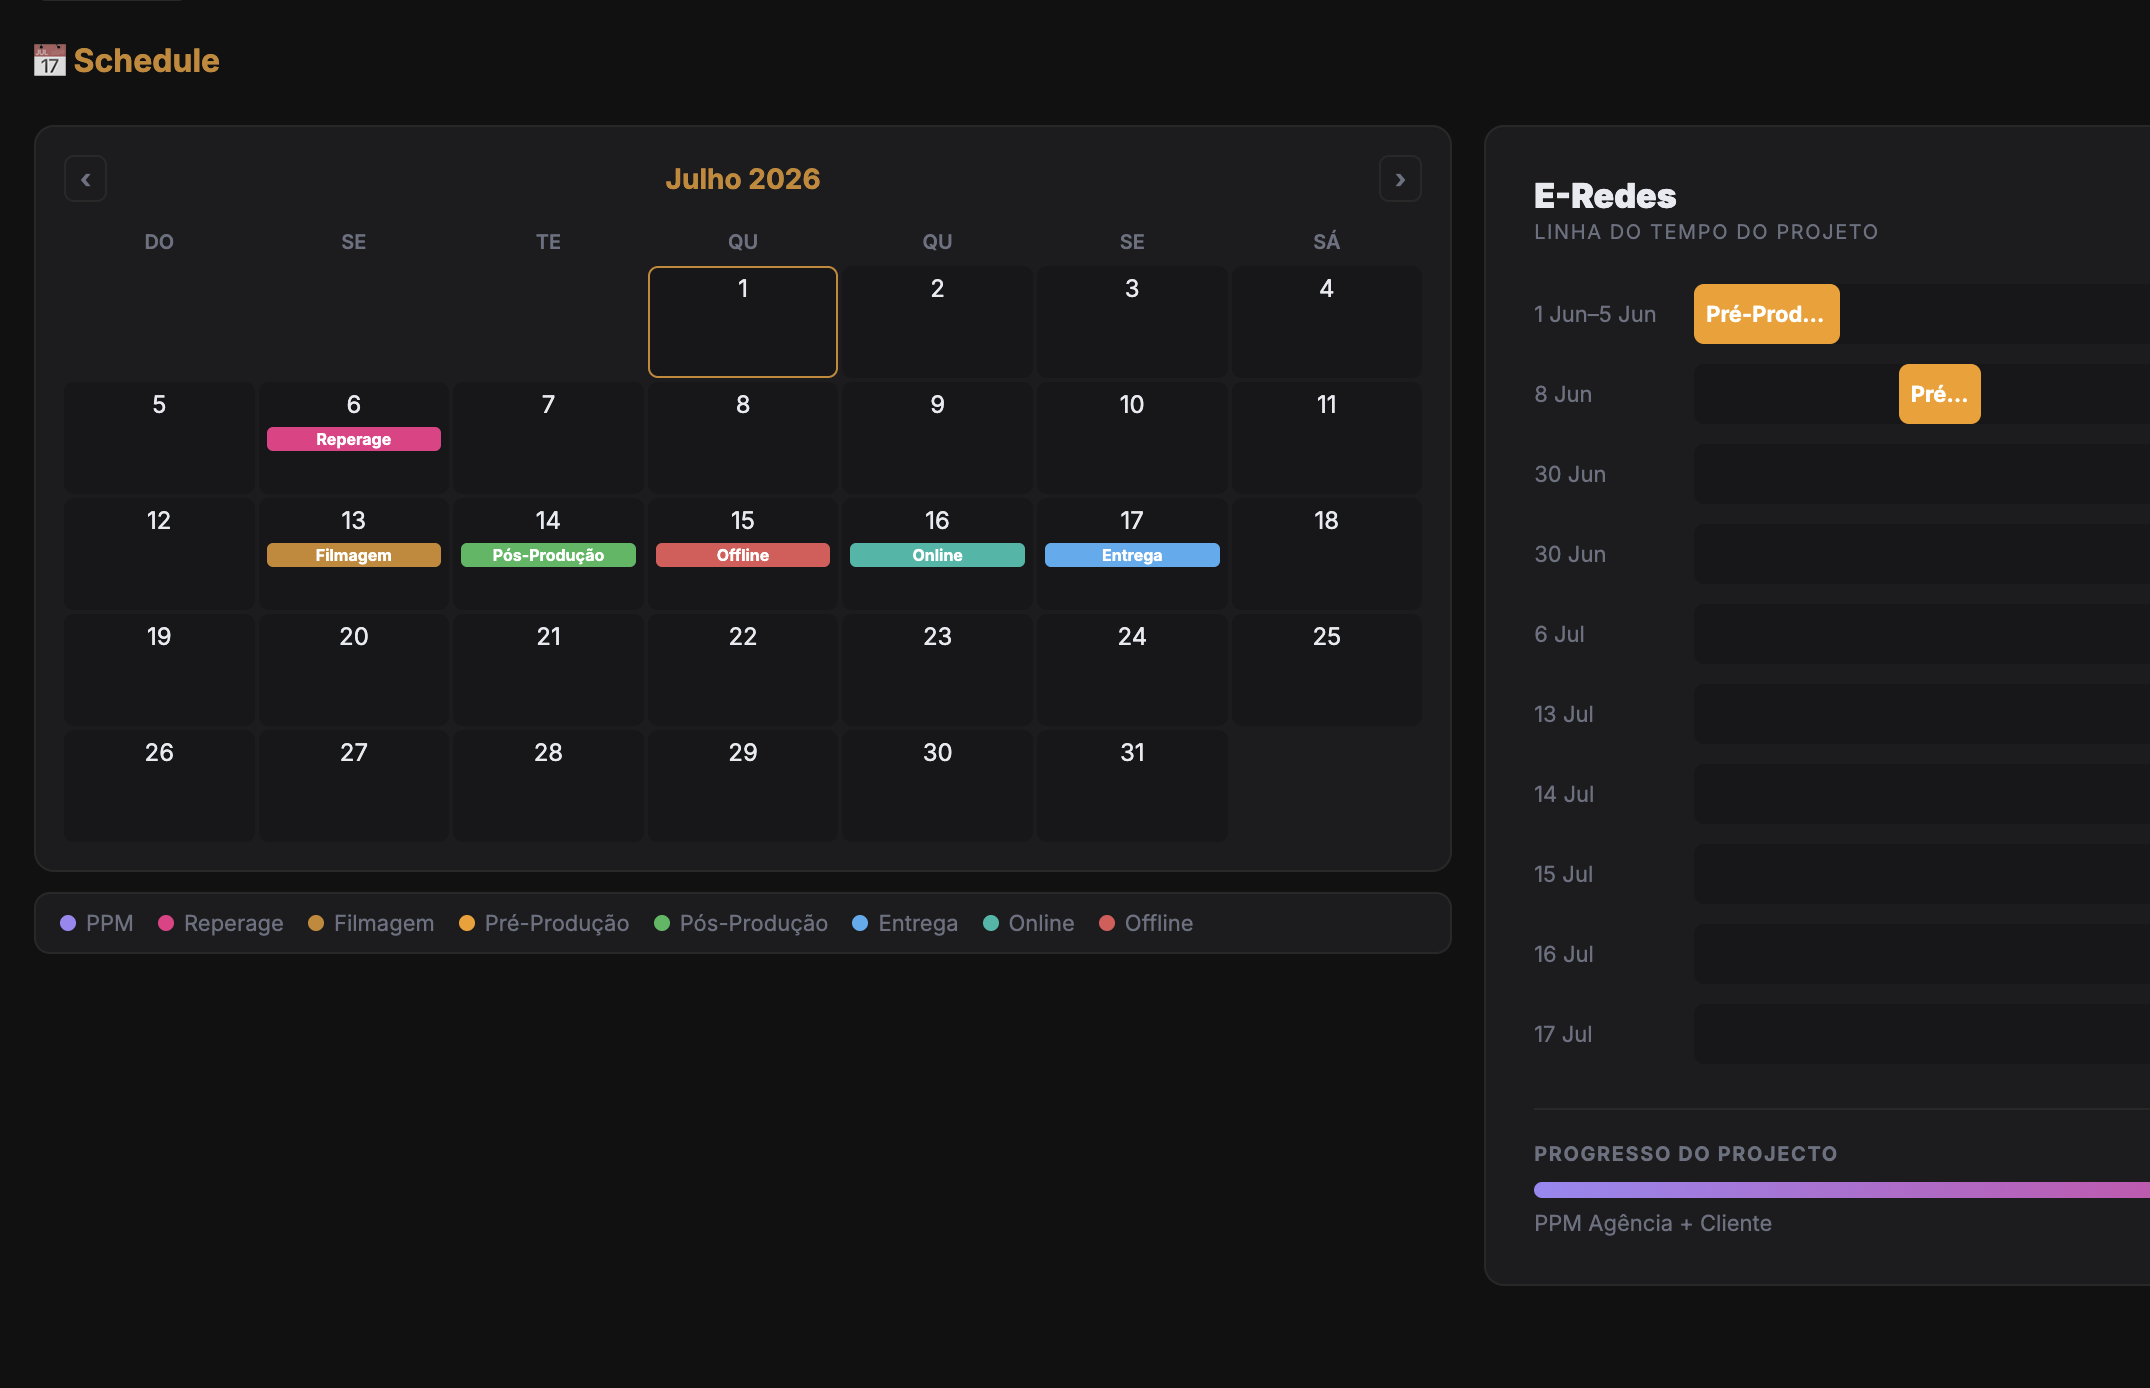Open the Entrega event on July 17
The width and height of the screenshot is (2150, 1388).
(x=1132, y=555)
